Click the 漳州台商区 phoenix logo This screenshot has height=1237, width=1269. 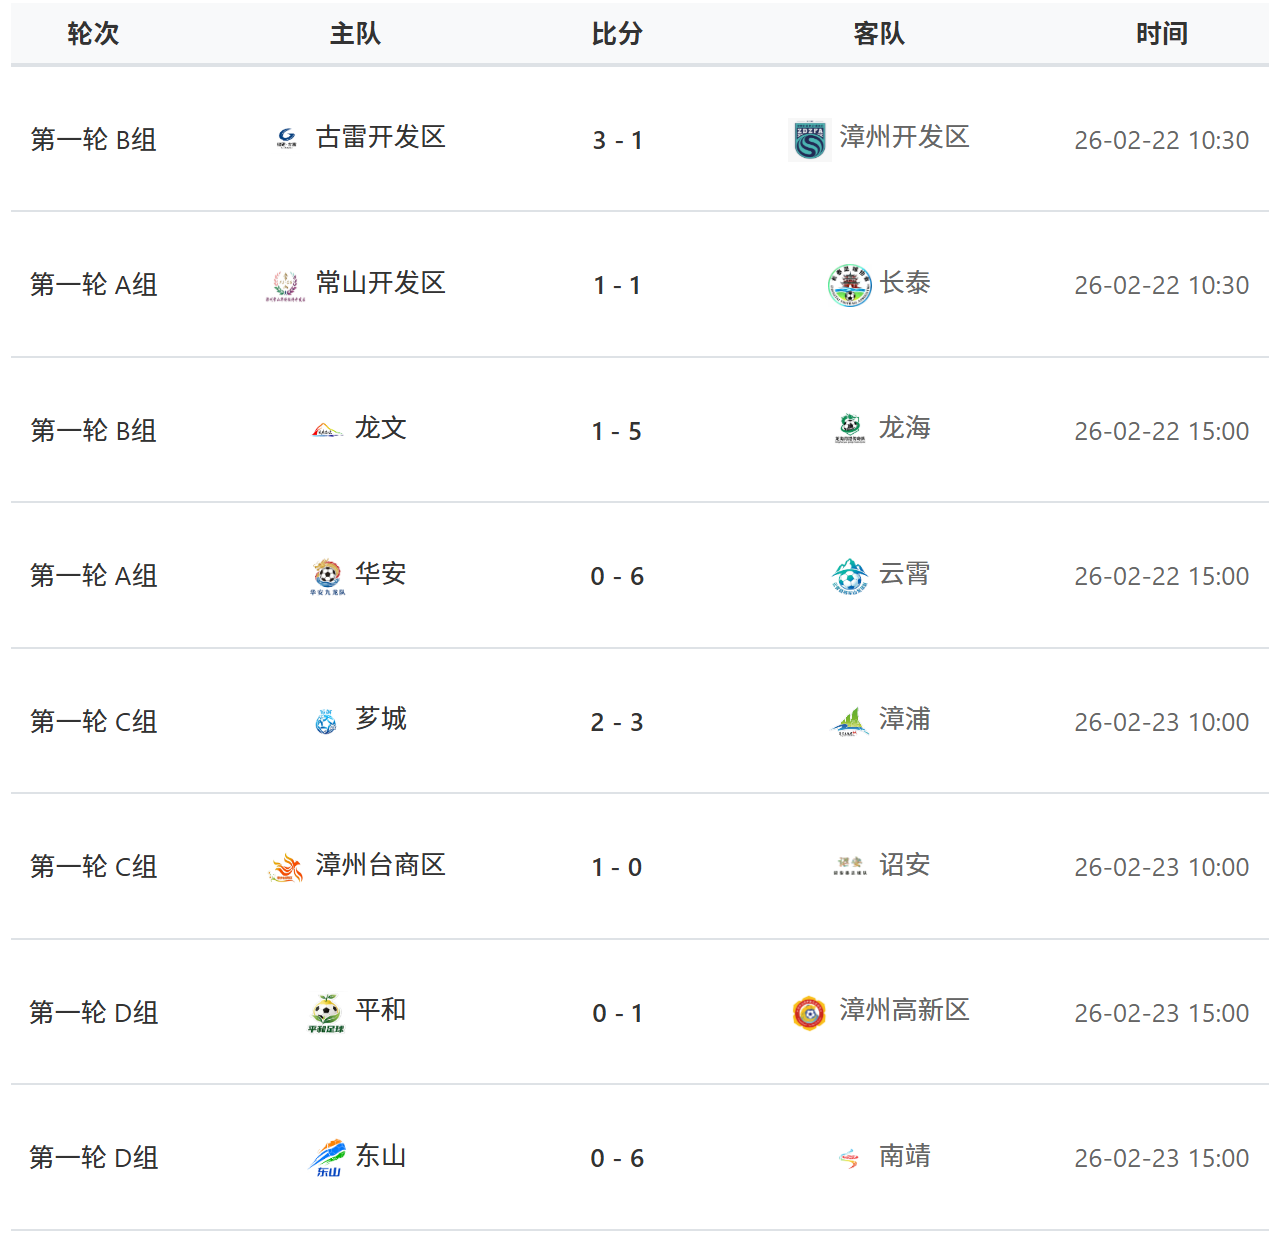[x=286, y=867]
